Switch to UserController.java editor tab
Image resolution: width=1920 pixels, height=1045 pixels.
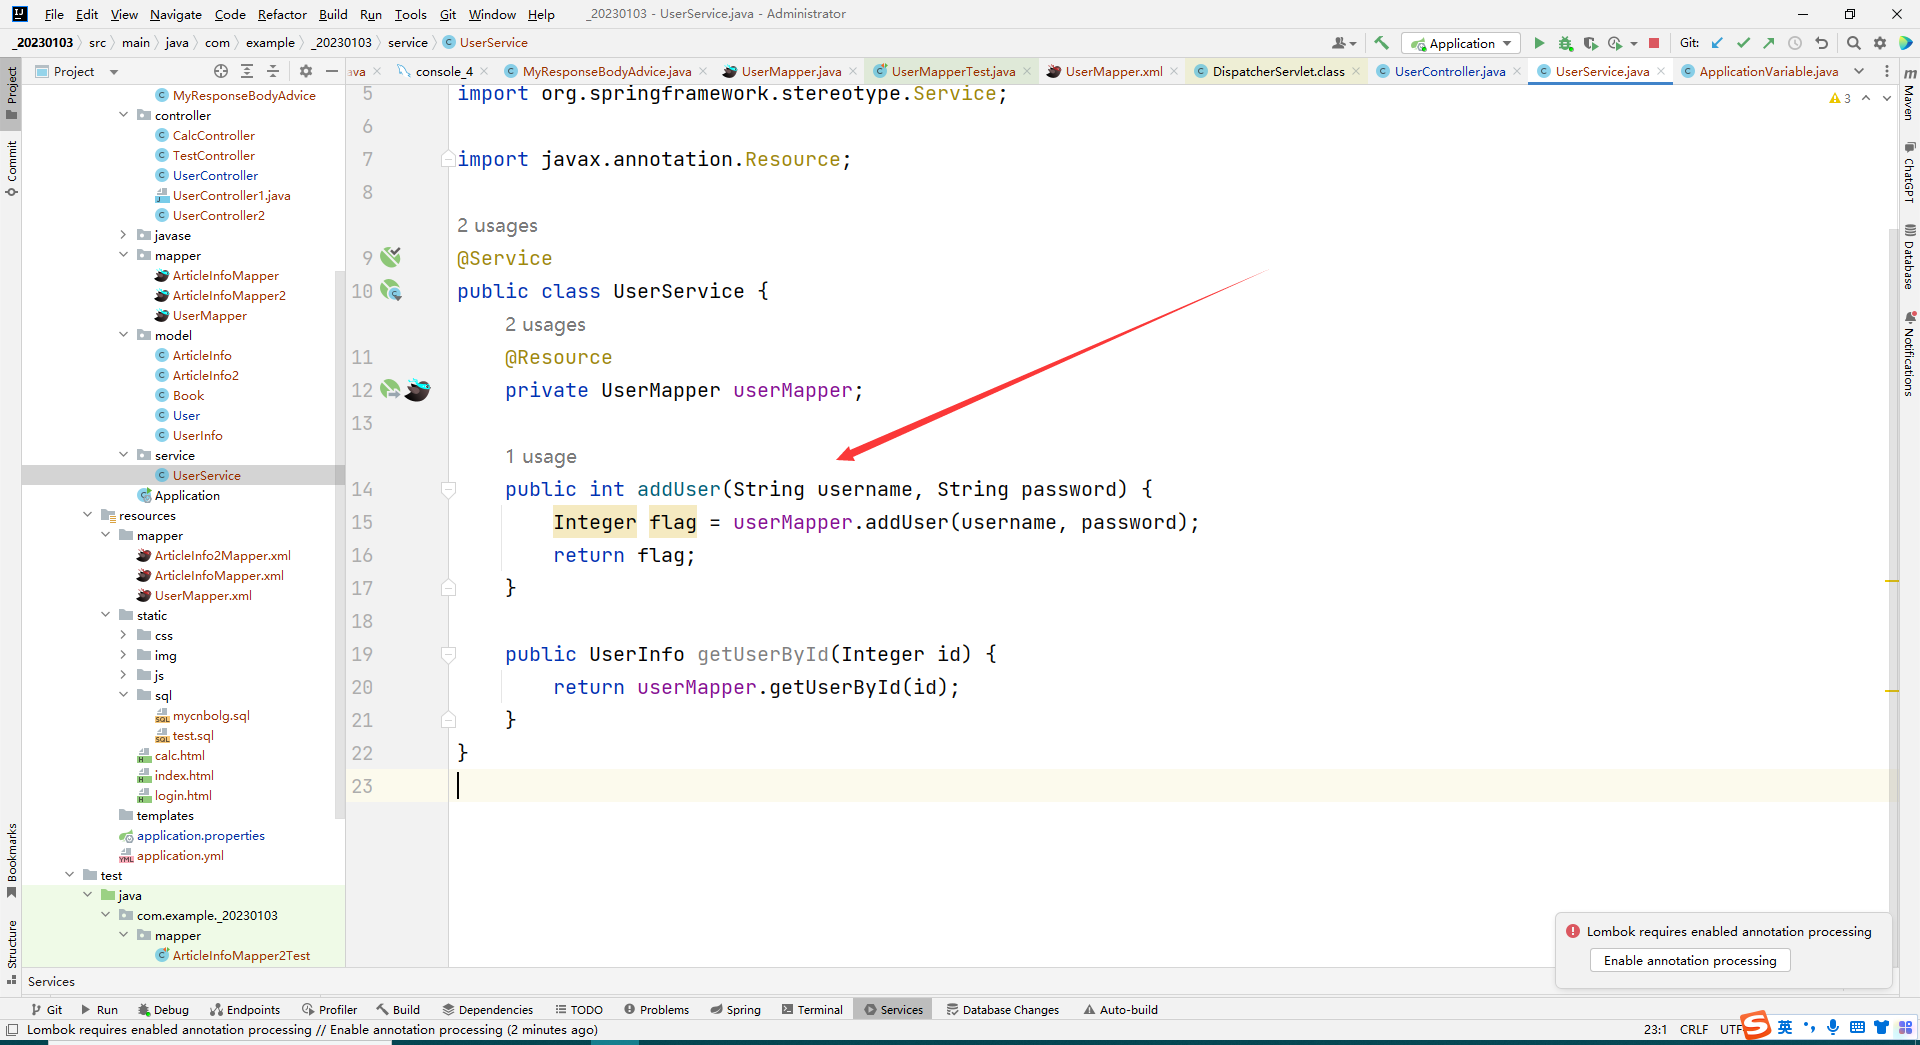pyautogui.click(x=1449, y=71)
